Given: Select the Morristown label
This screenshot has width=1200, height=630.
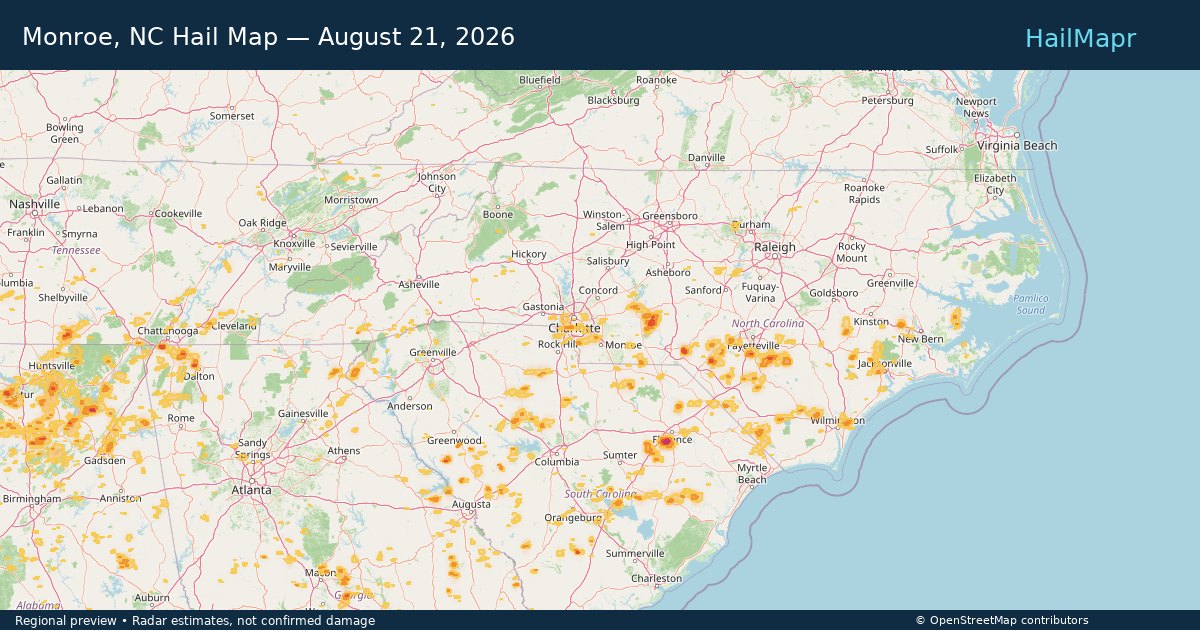Looking at the screenshot, I should click(351, 201).
